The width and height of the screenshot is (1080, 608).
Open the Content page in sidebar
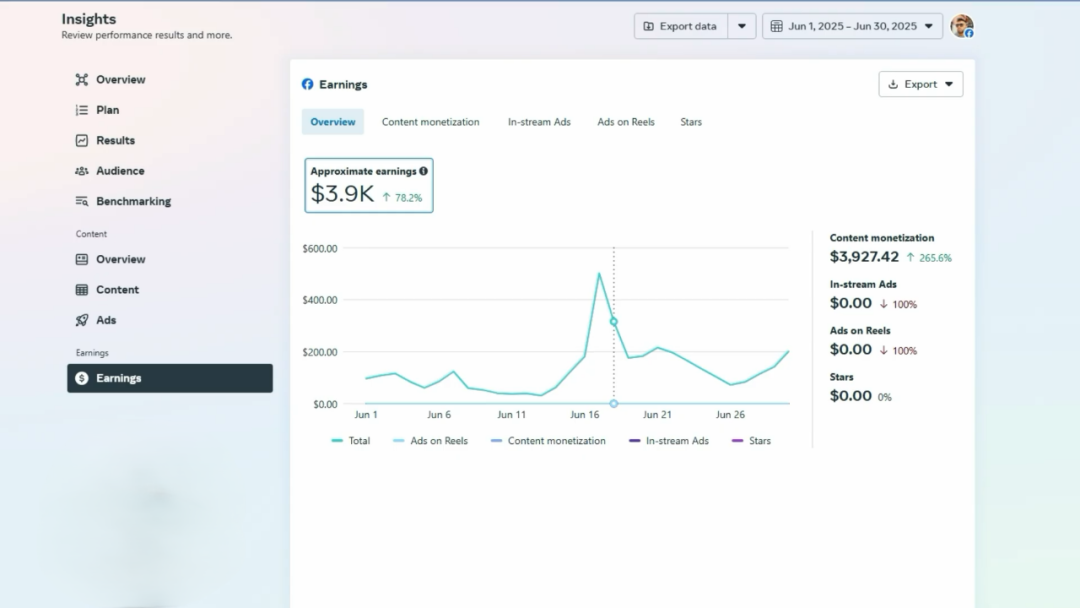click(x=117, y=290)
